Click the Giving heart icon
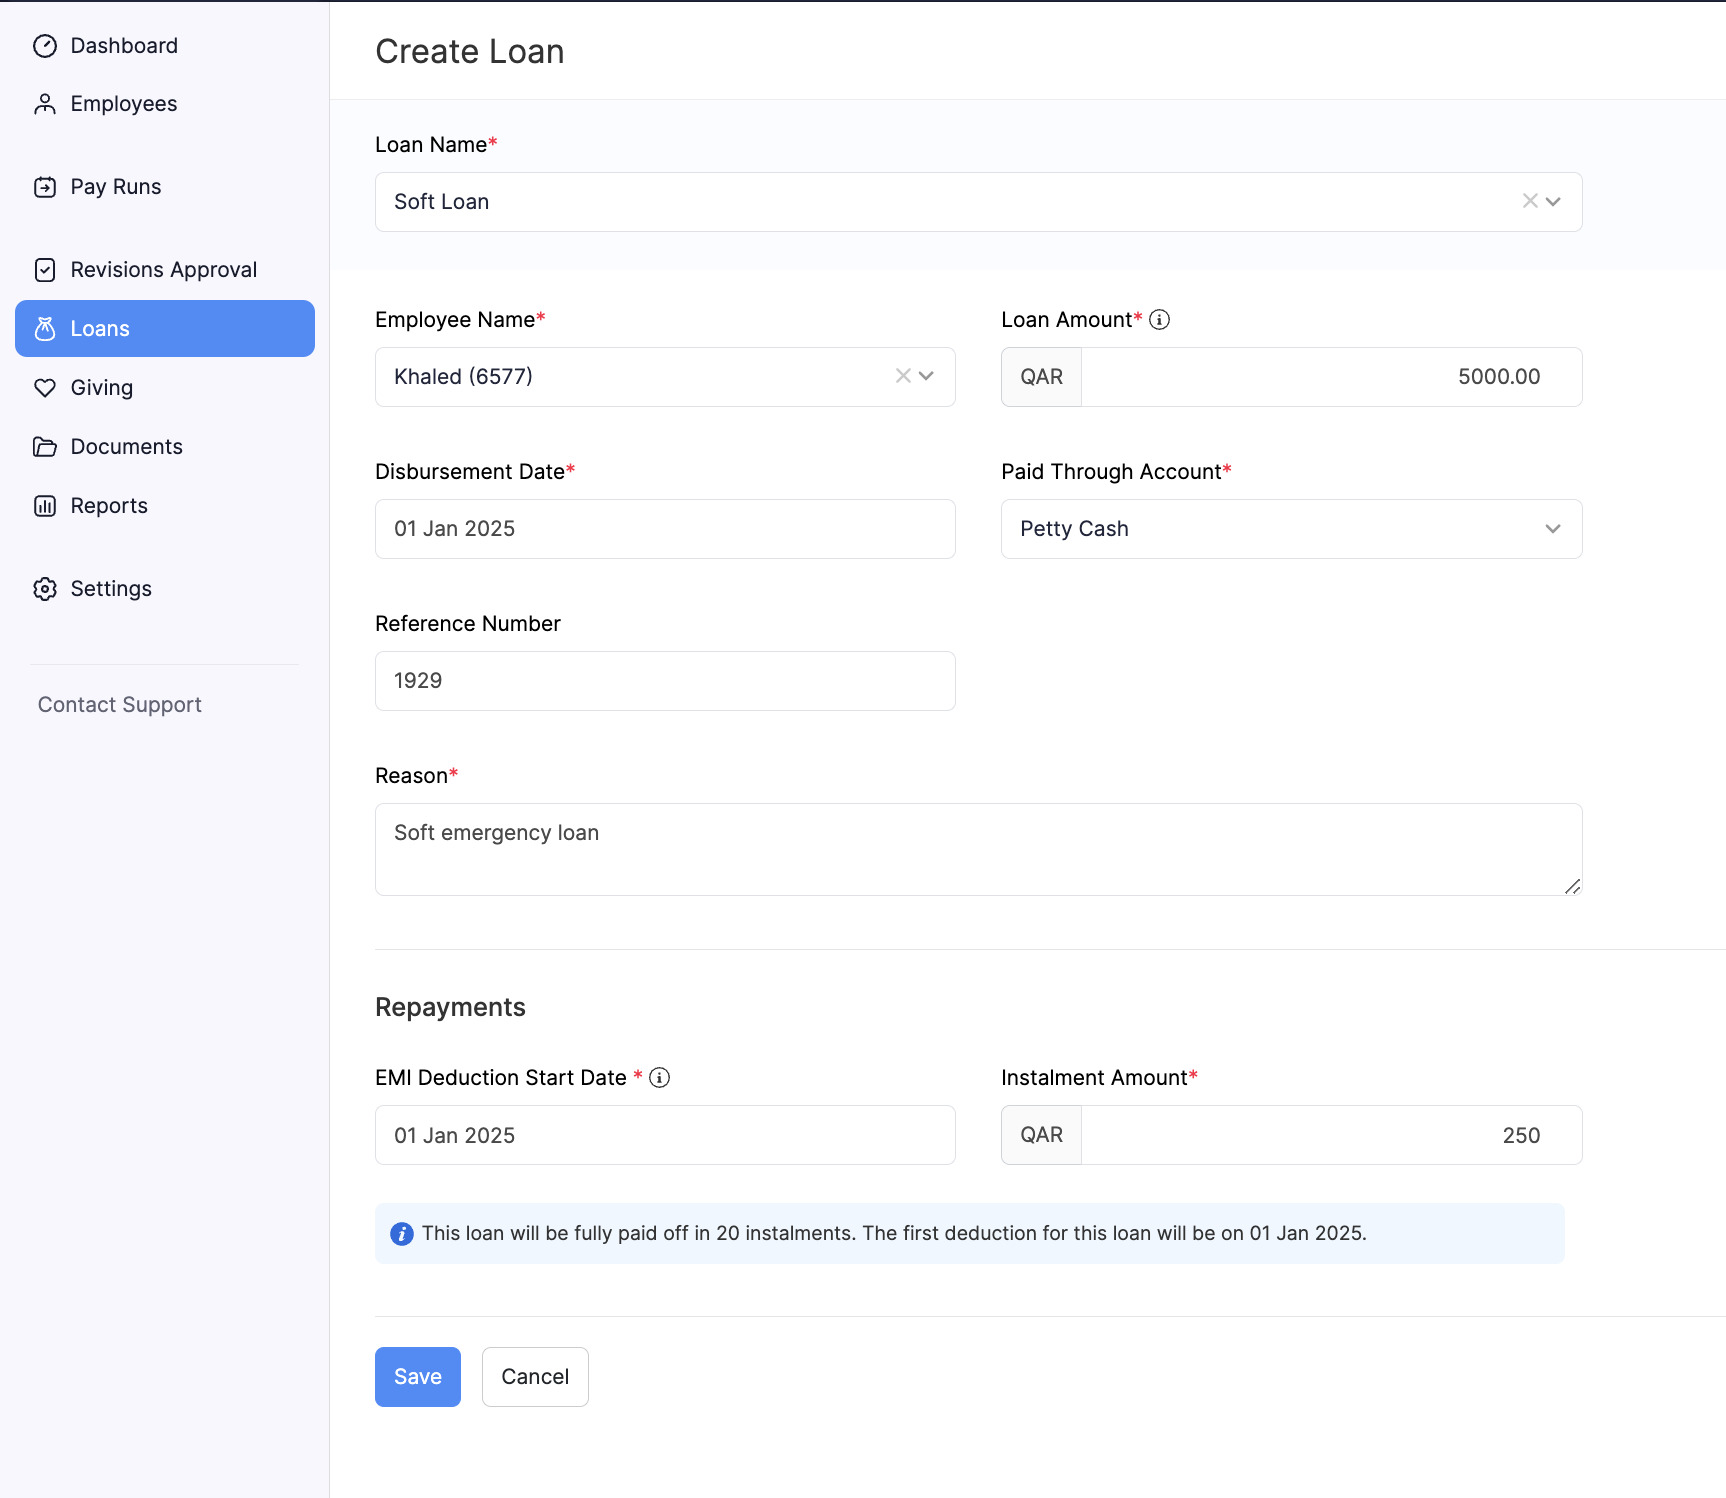The image size is (1726, 1498). [45, 388]
